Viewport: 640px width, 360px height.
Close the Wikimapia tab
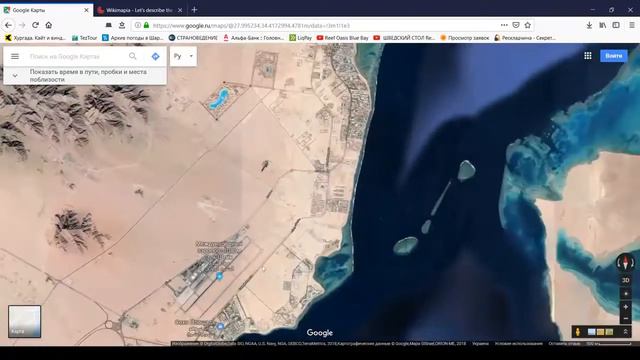click(180, 10)
